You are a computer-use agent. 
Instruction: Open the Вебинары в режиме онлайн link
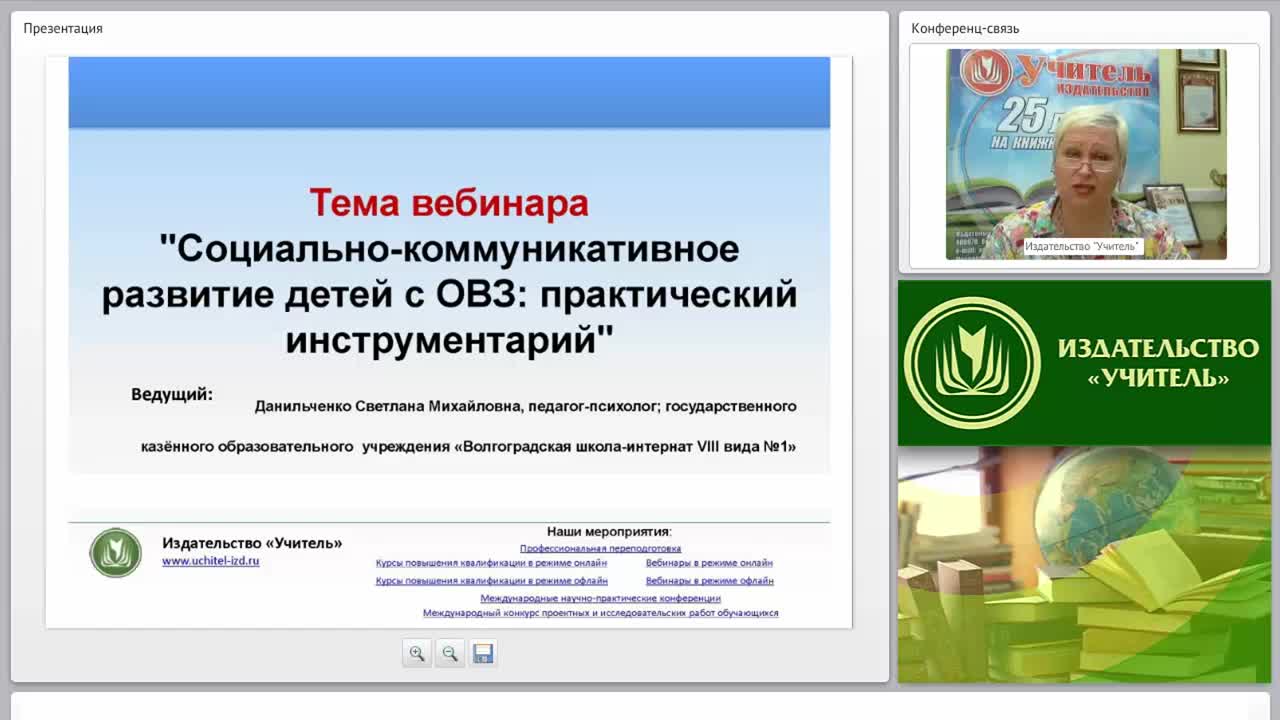tap(709, 563)
